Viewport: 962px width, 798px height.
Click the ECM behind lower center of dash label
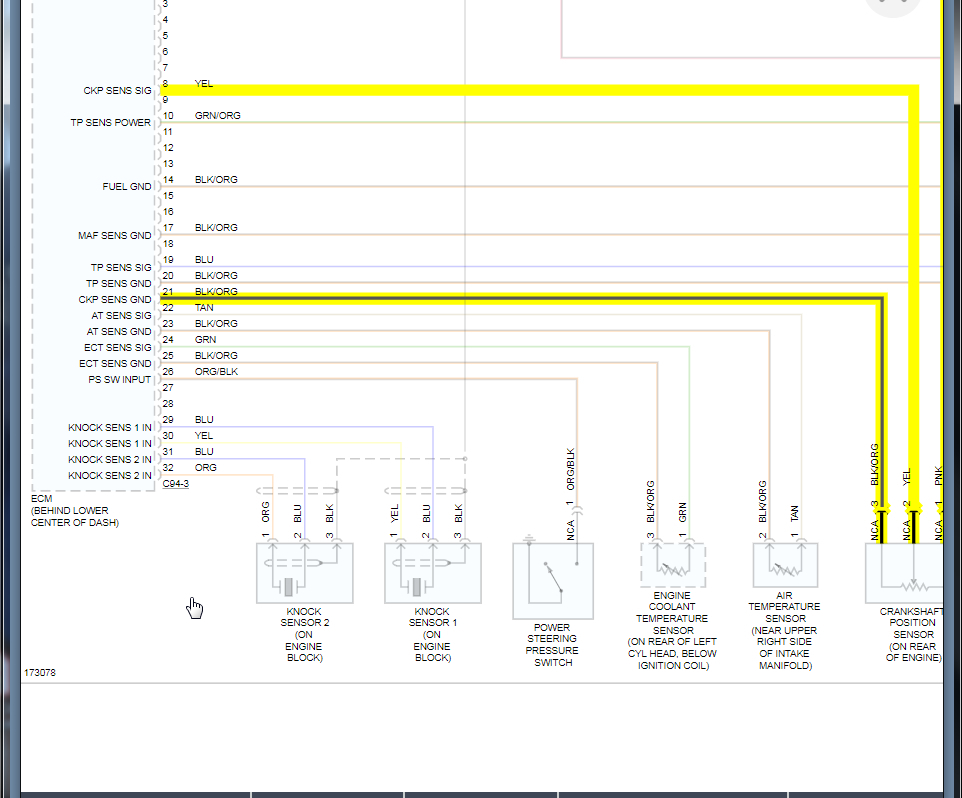pos(75,511)
